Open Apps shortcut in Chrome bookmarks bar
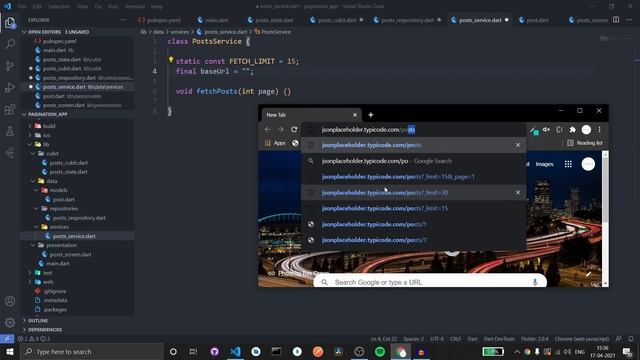 pyautogui.click(x=275, y=143)
